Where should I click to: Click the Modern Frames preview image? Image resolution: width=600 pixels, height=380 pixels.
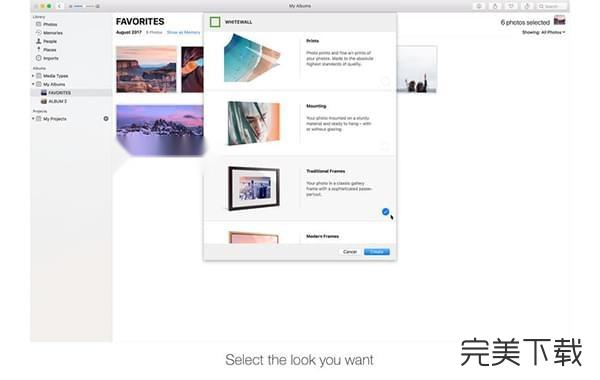(254, 237)
